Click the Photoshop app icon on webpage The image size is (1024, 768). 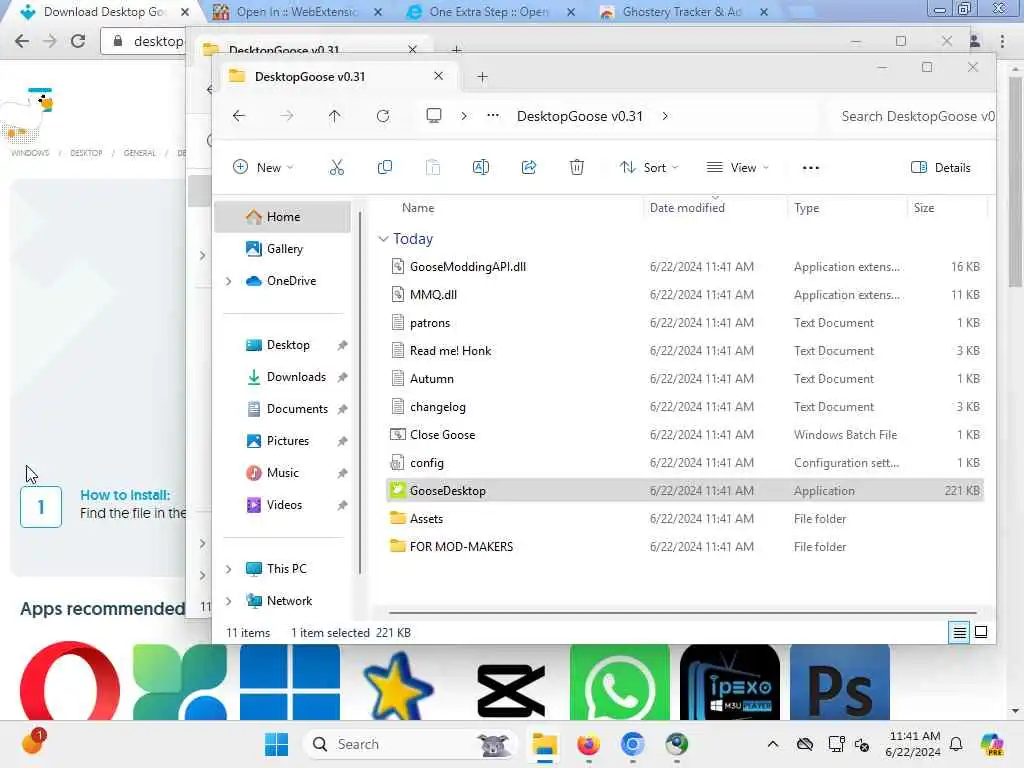point(840,682)
